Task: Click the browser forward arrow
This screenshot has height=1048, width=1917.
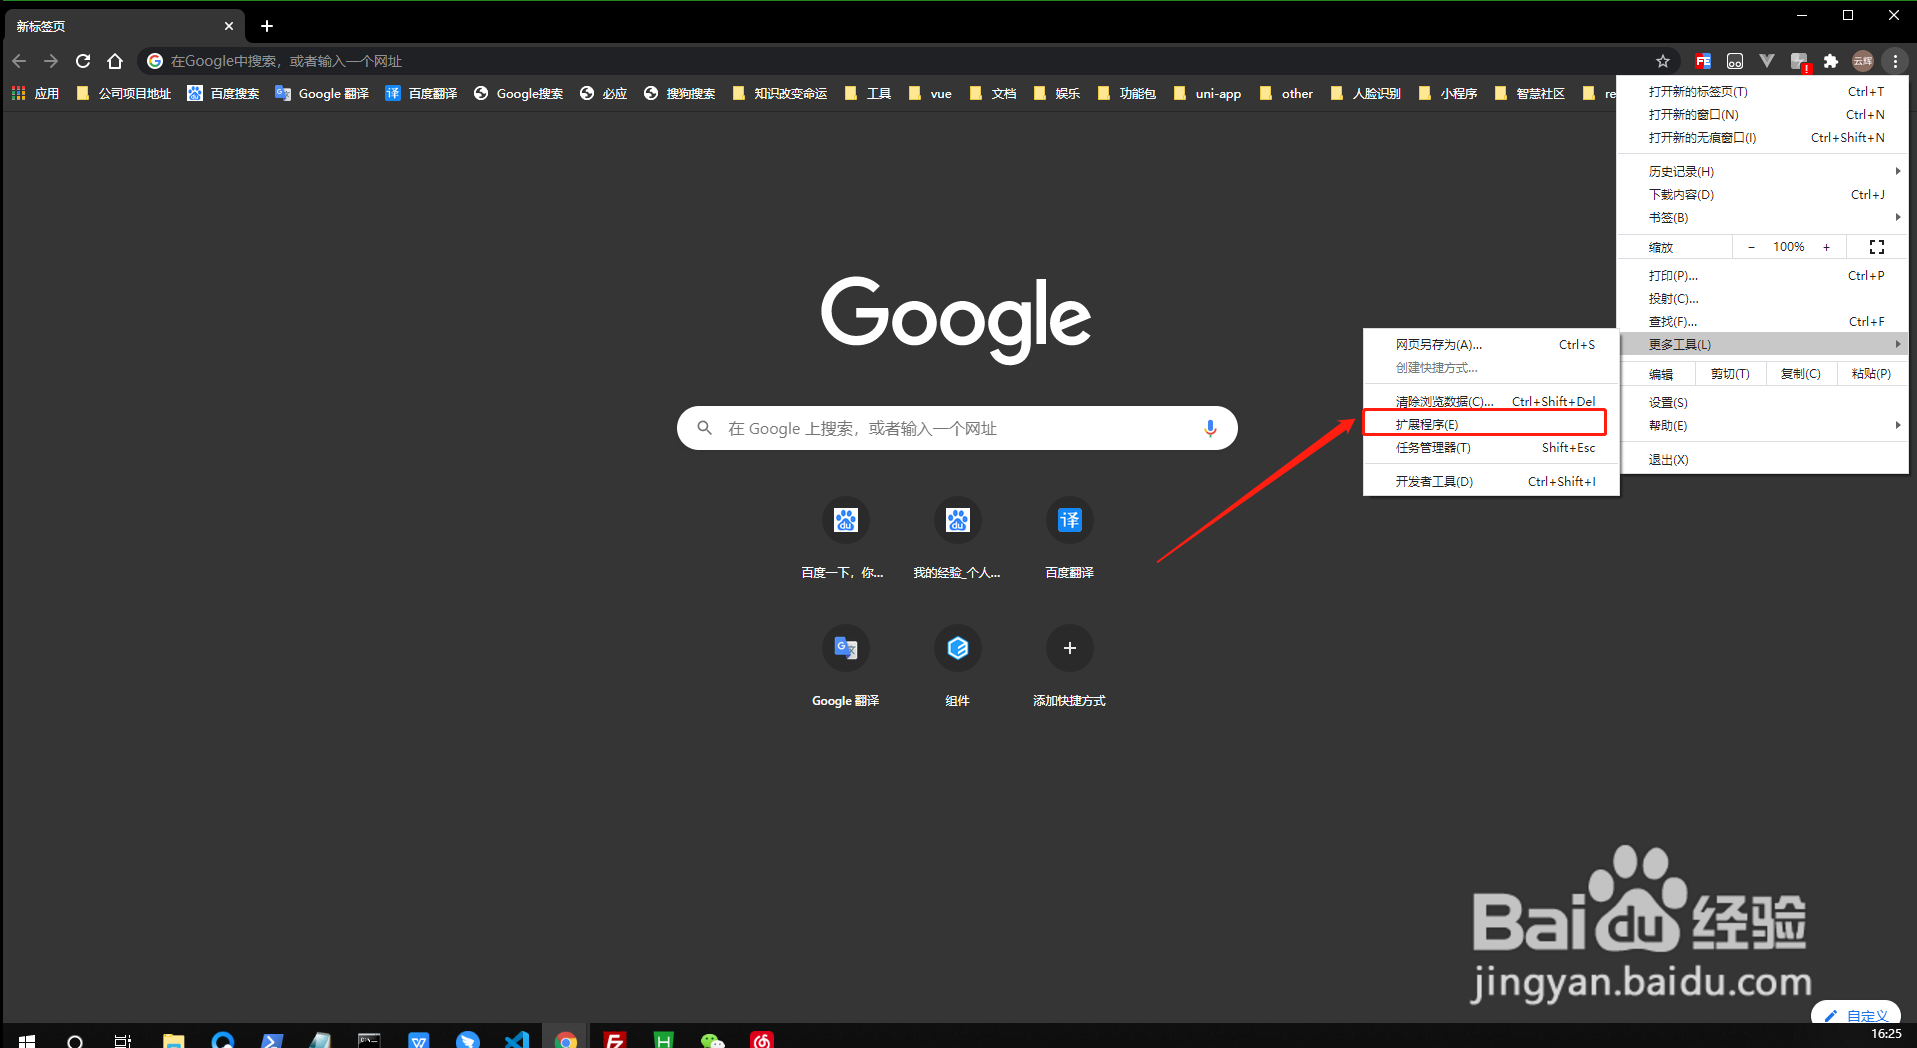Action: 51,61
